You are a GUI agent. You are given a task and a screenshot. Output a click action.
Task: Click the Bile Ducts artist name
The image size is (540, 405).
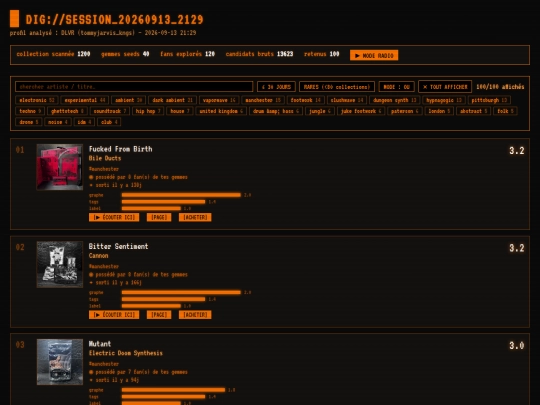105,158
